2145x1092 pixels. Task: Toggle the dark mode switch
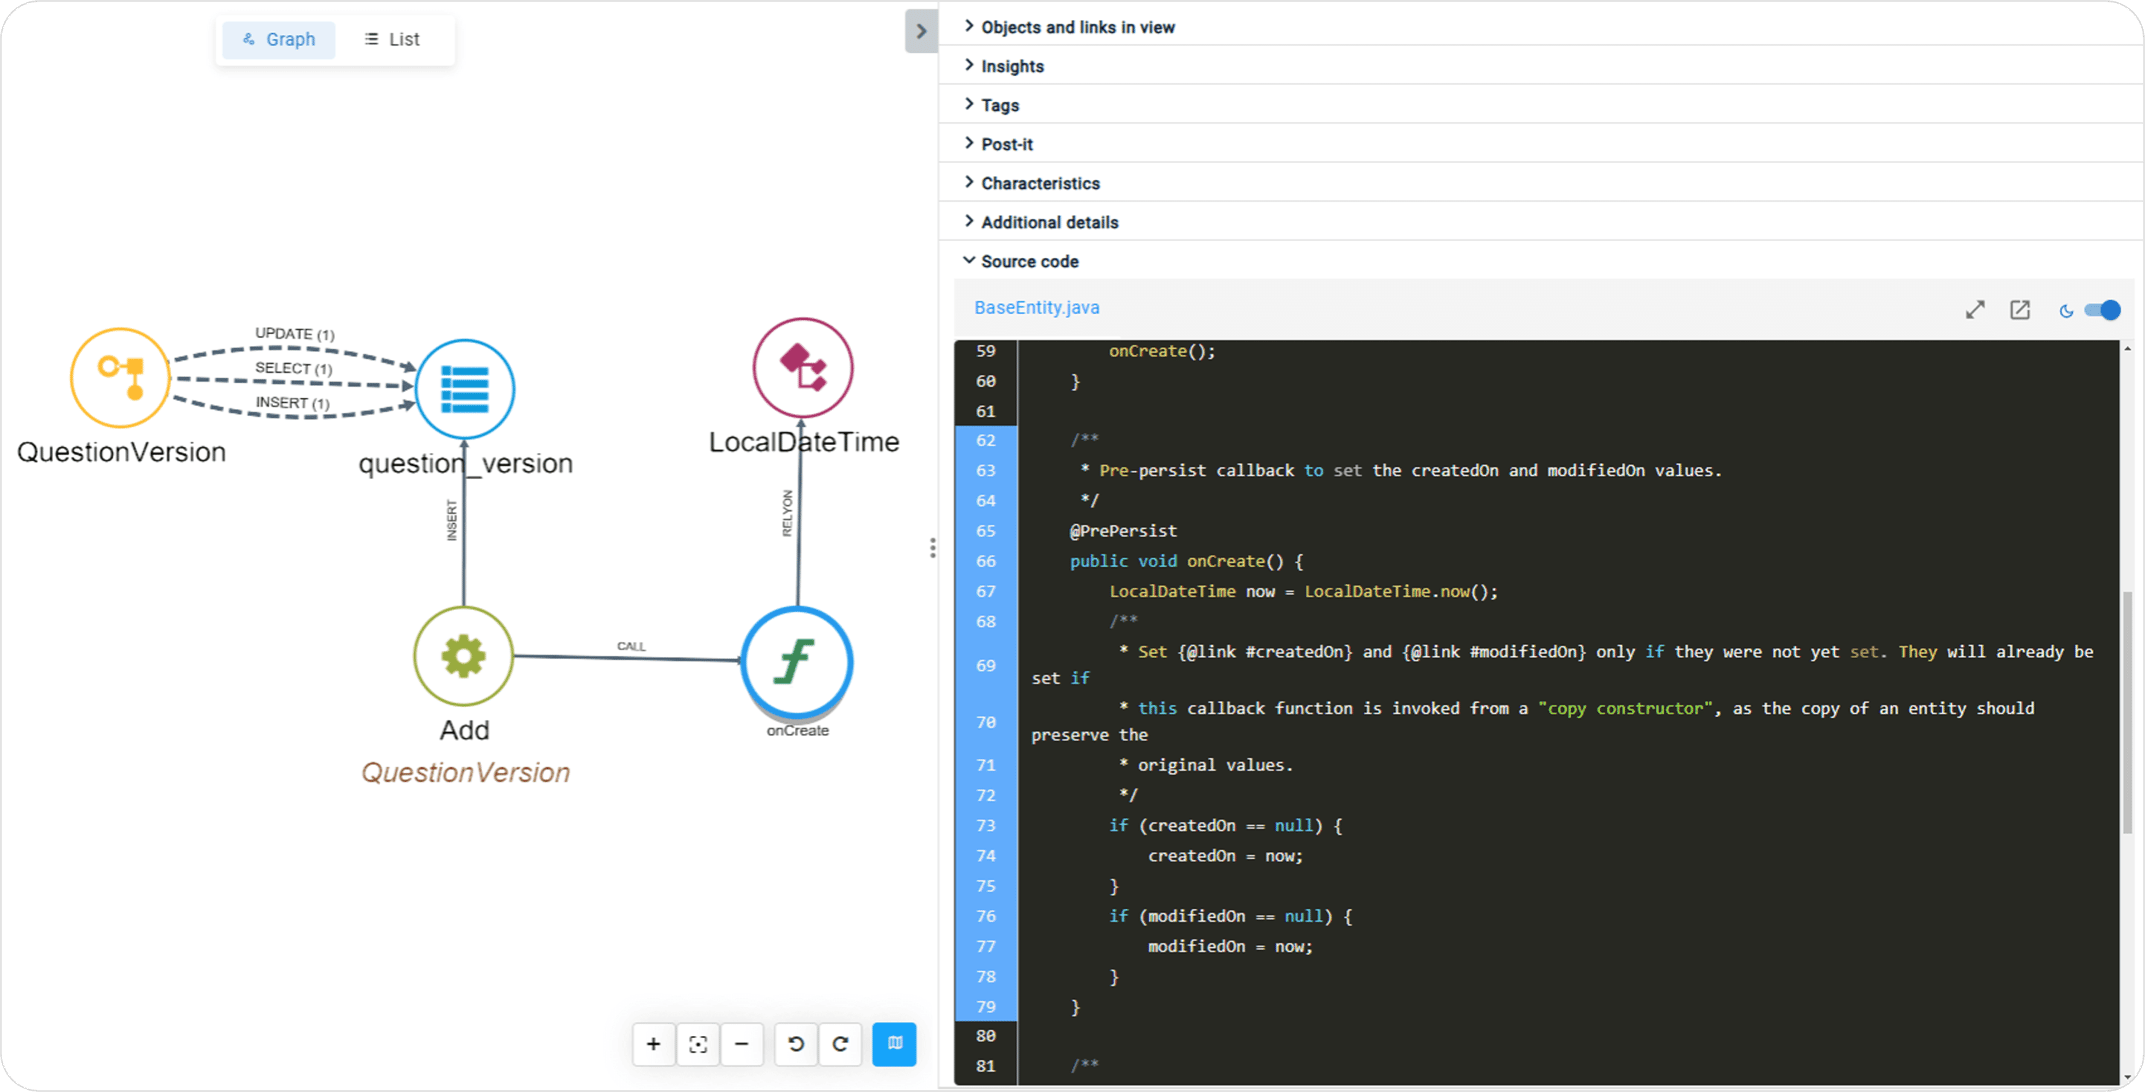(2101, 310)
